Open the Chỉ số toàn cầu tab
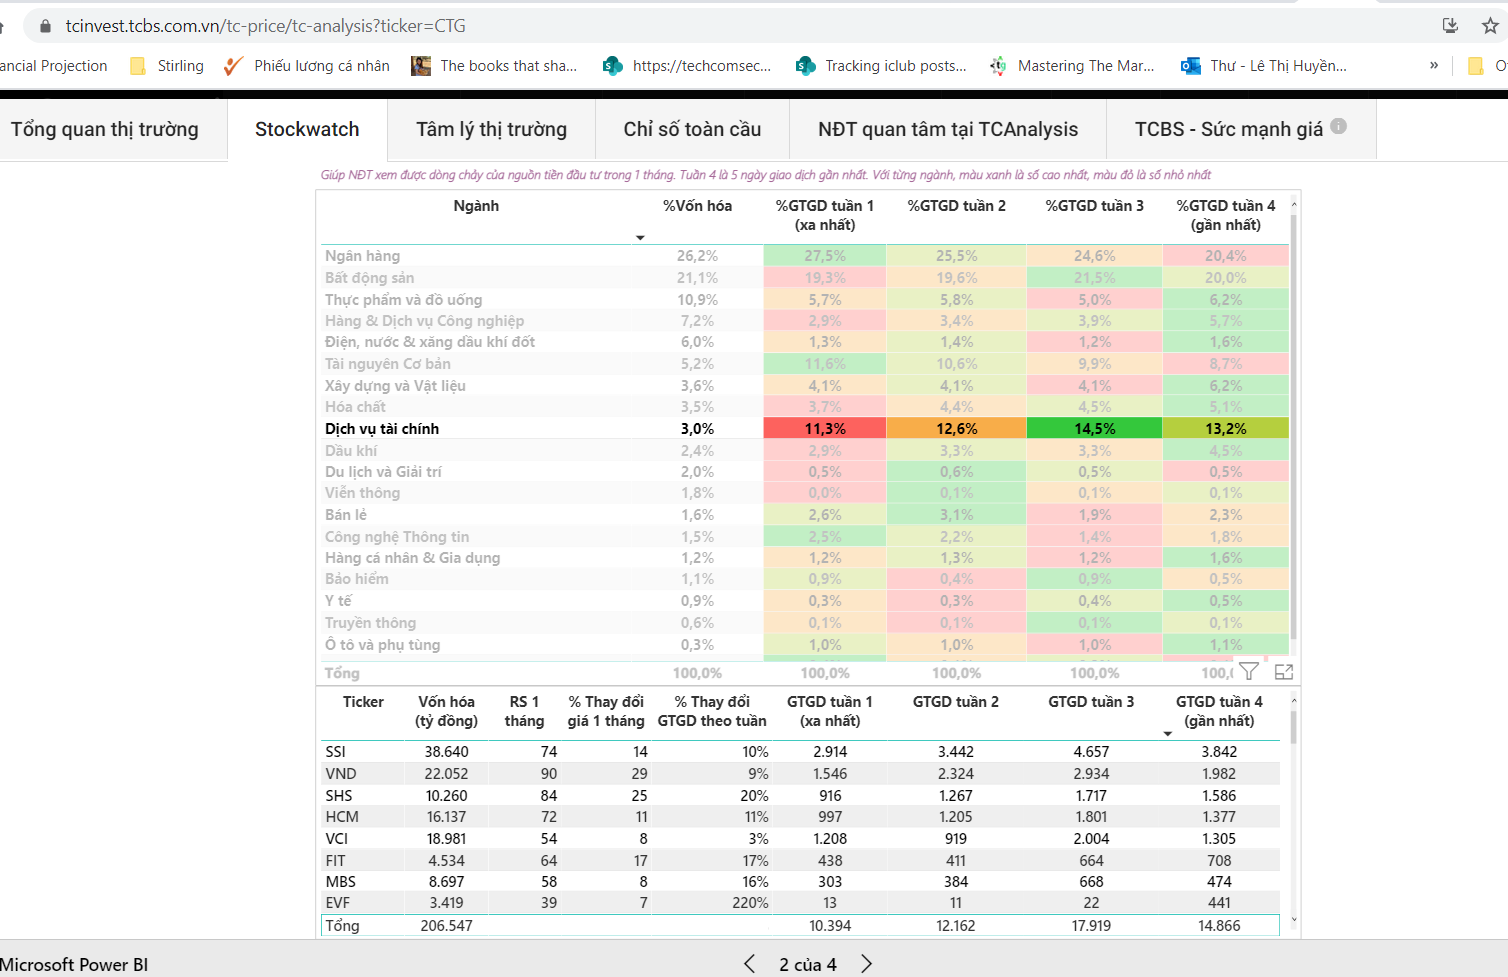The width and height of the screenshot is (1508, 977). click(692, 129)
